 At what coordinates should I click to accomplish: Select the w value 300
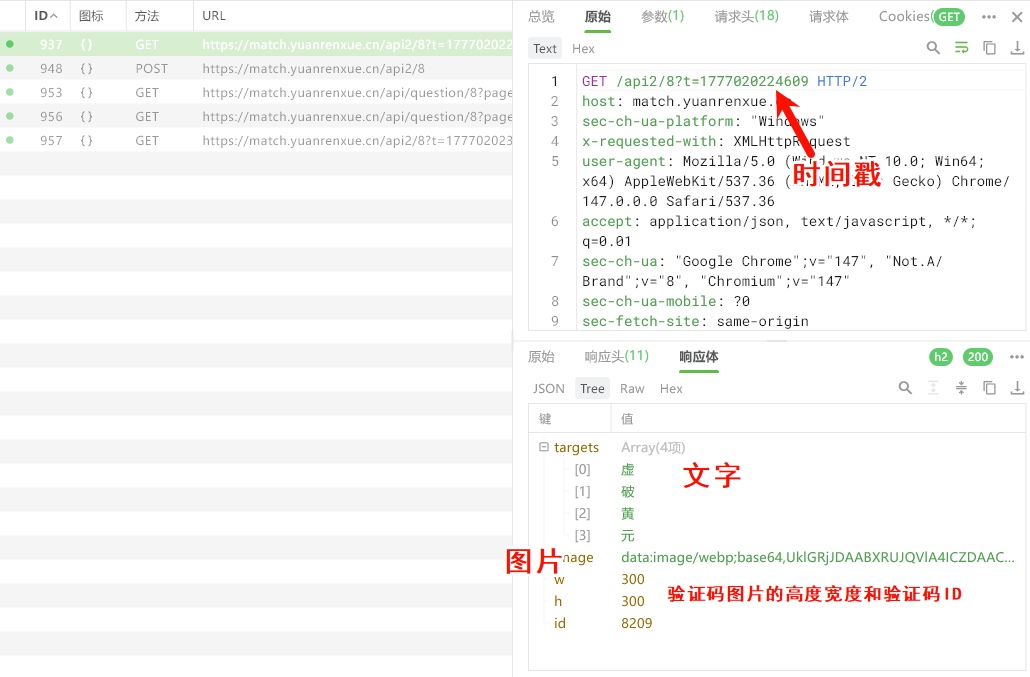click(x=633, y=579)
